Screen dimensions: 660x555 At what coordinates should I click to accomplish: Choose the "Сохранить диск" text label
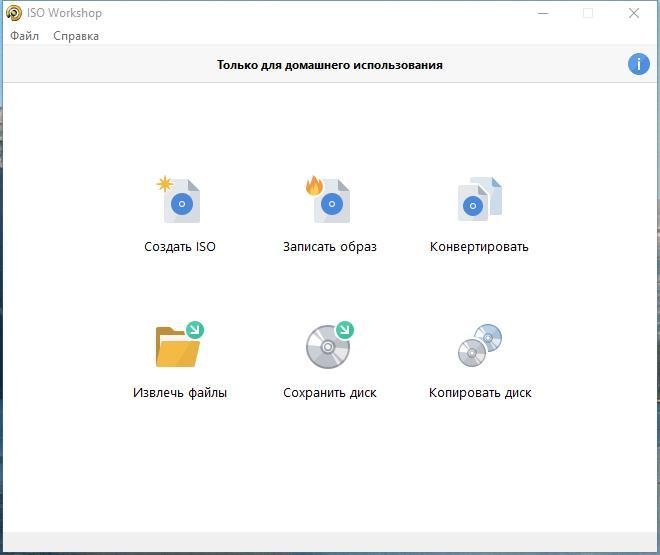click(330, 393)
